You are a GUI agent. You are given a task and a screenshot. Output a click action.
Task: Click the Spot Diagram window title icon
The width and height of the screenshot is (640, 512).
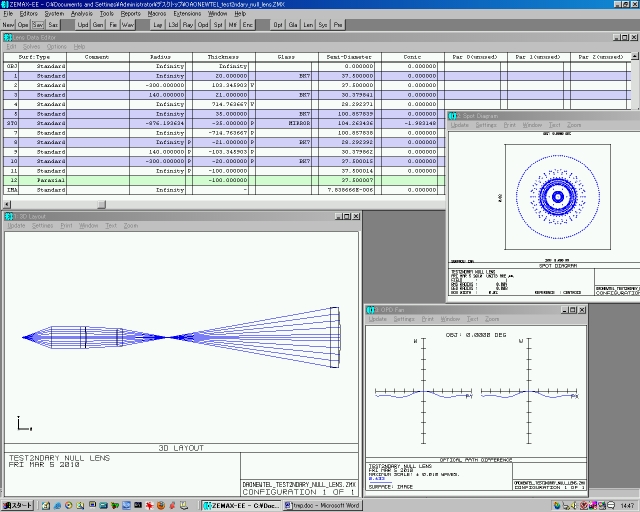[452, 116]
